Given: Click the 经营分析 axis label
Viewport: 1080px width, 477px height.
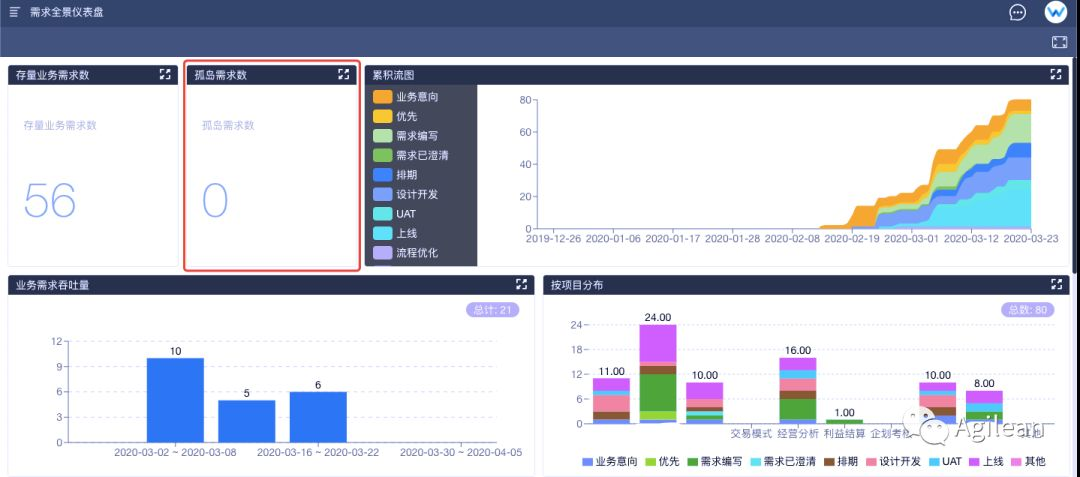Looking at the screenshot, I should (x=798, y=434).
